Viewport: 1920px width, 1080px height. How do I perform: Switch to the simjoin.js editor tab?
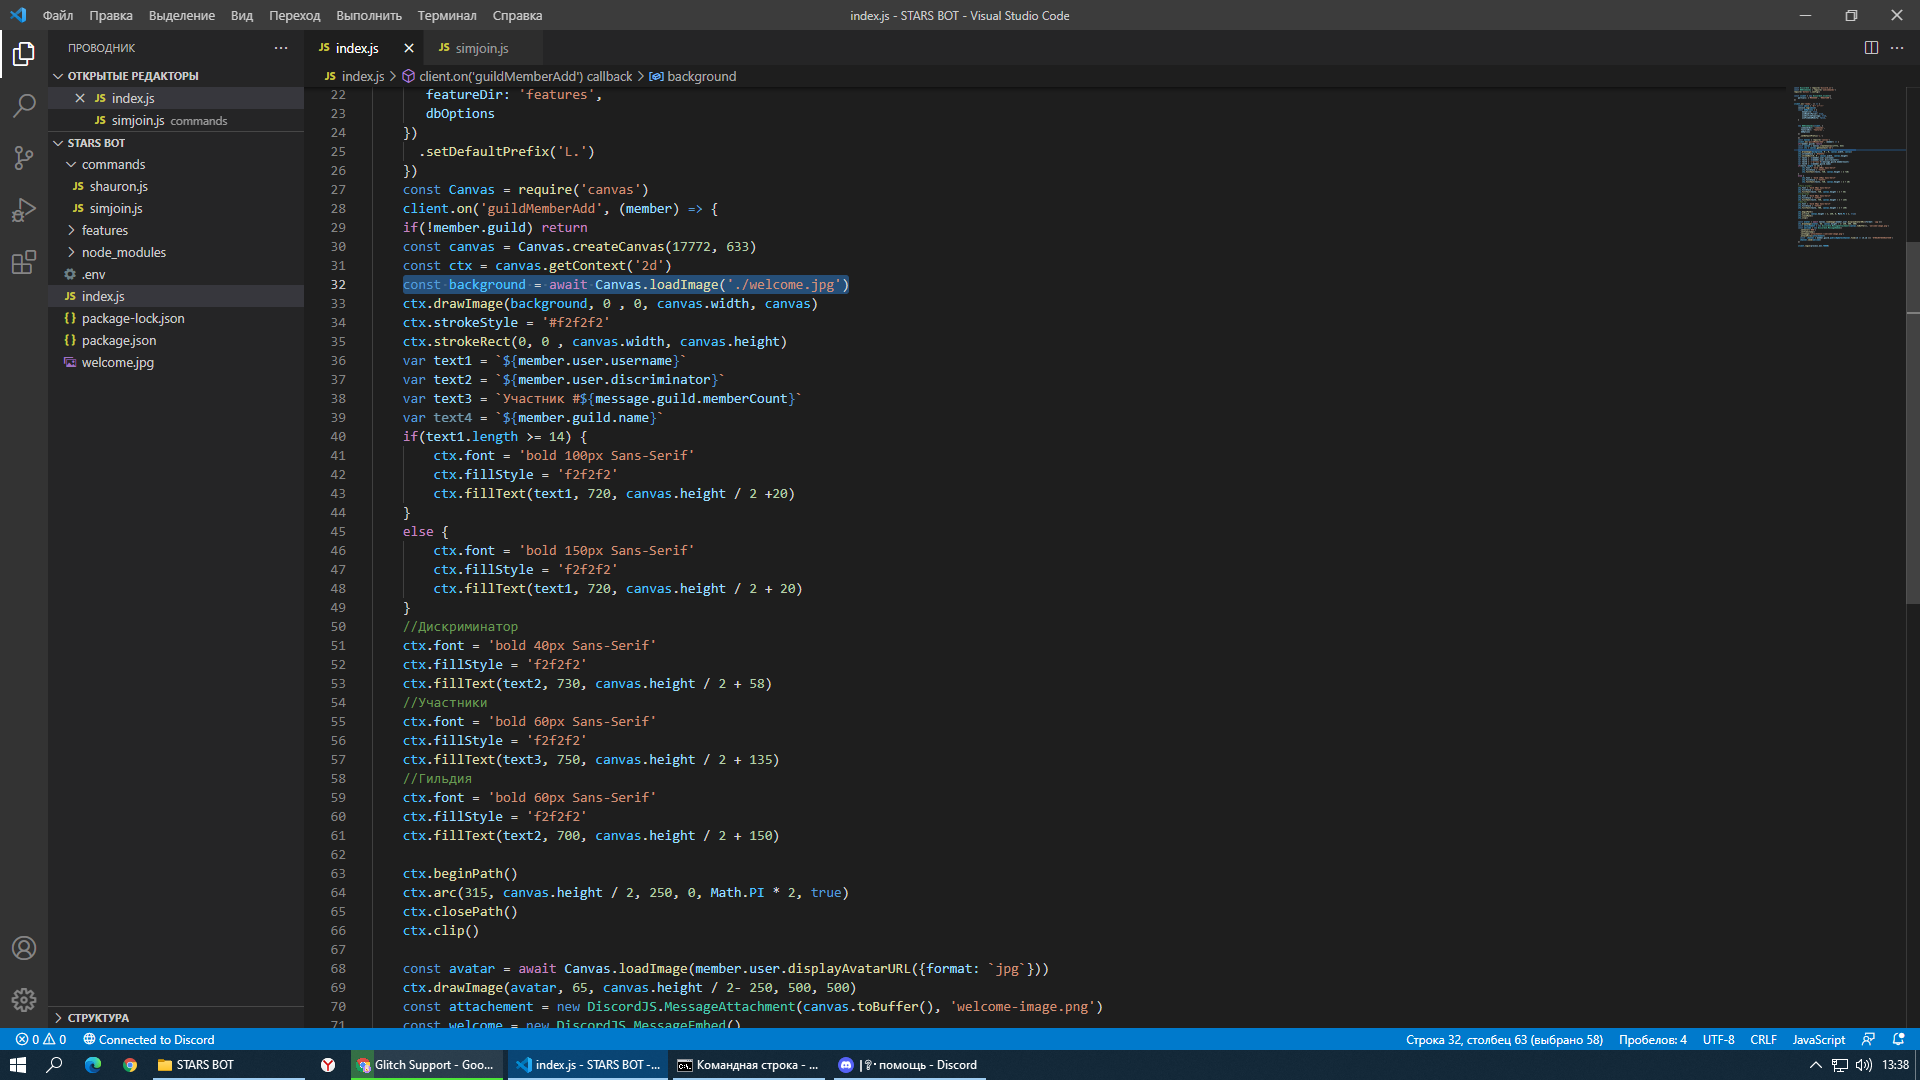click(481, 48)
